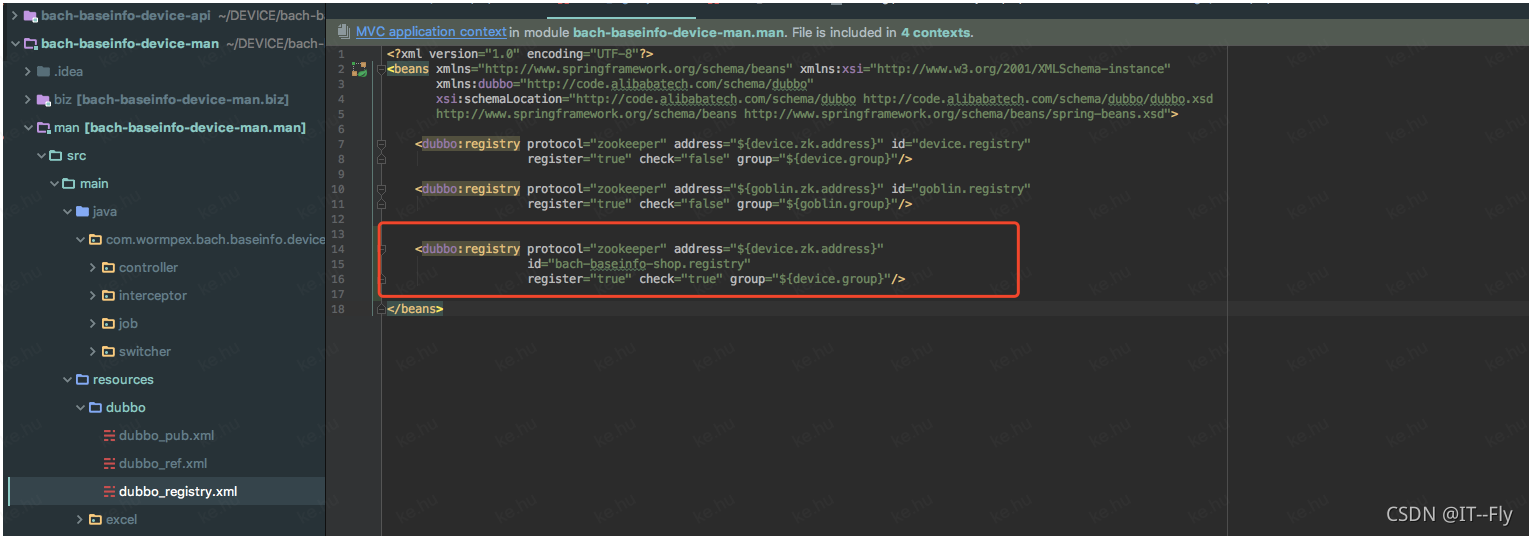Select the switcher package row
This screenshot has width=1529, height=536.
[165, 352]
